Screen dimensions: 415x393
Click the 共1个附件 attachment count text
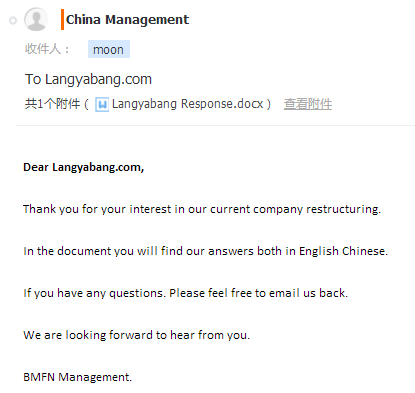pos(52,104)
